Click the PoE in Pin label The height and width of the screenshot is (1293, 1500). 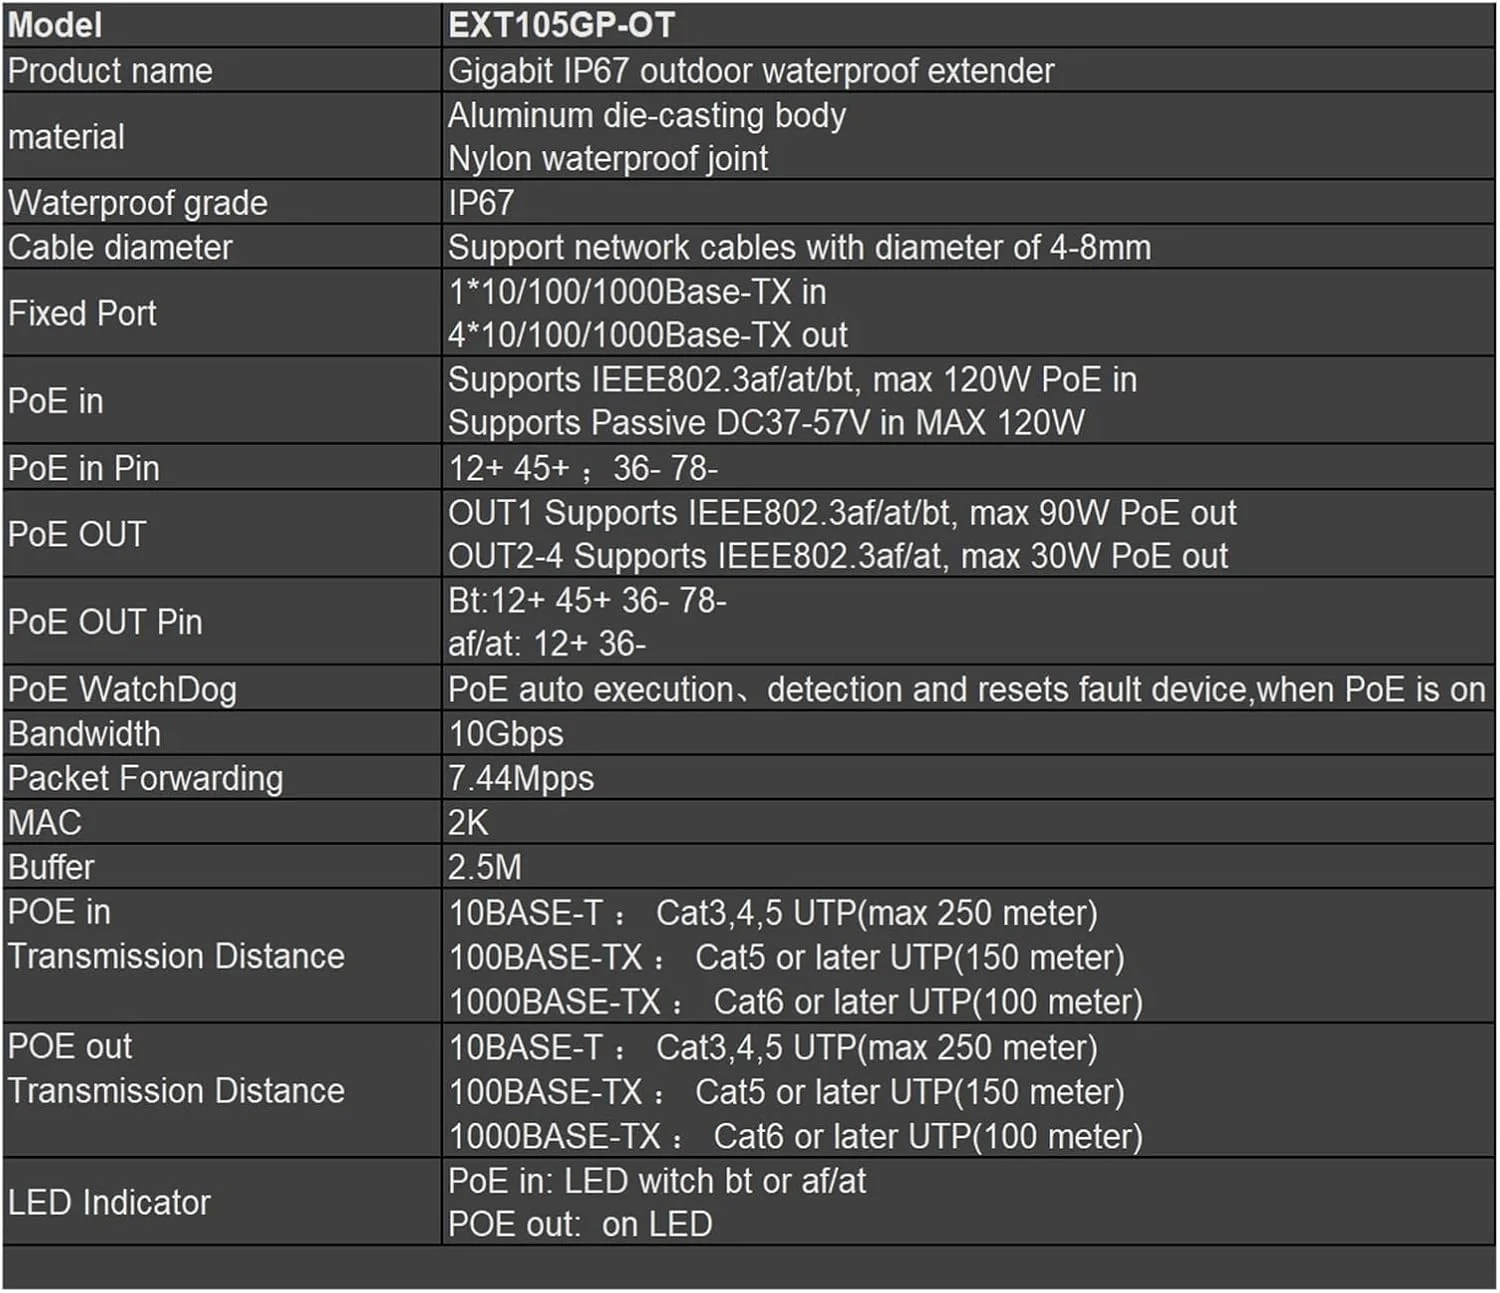[84, 469]
